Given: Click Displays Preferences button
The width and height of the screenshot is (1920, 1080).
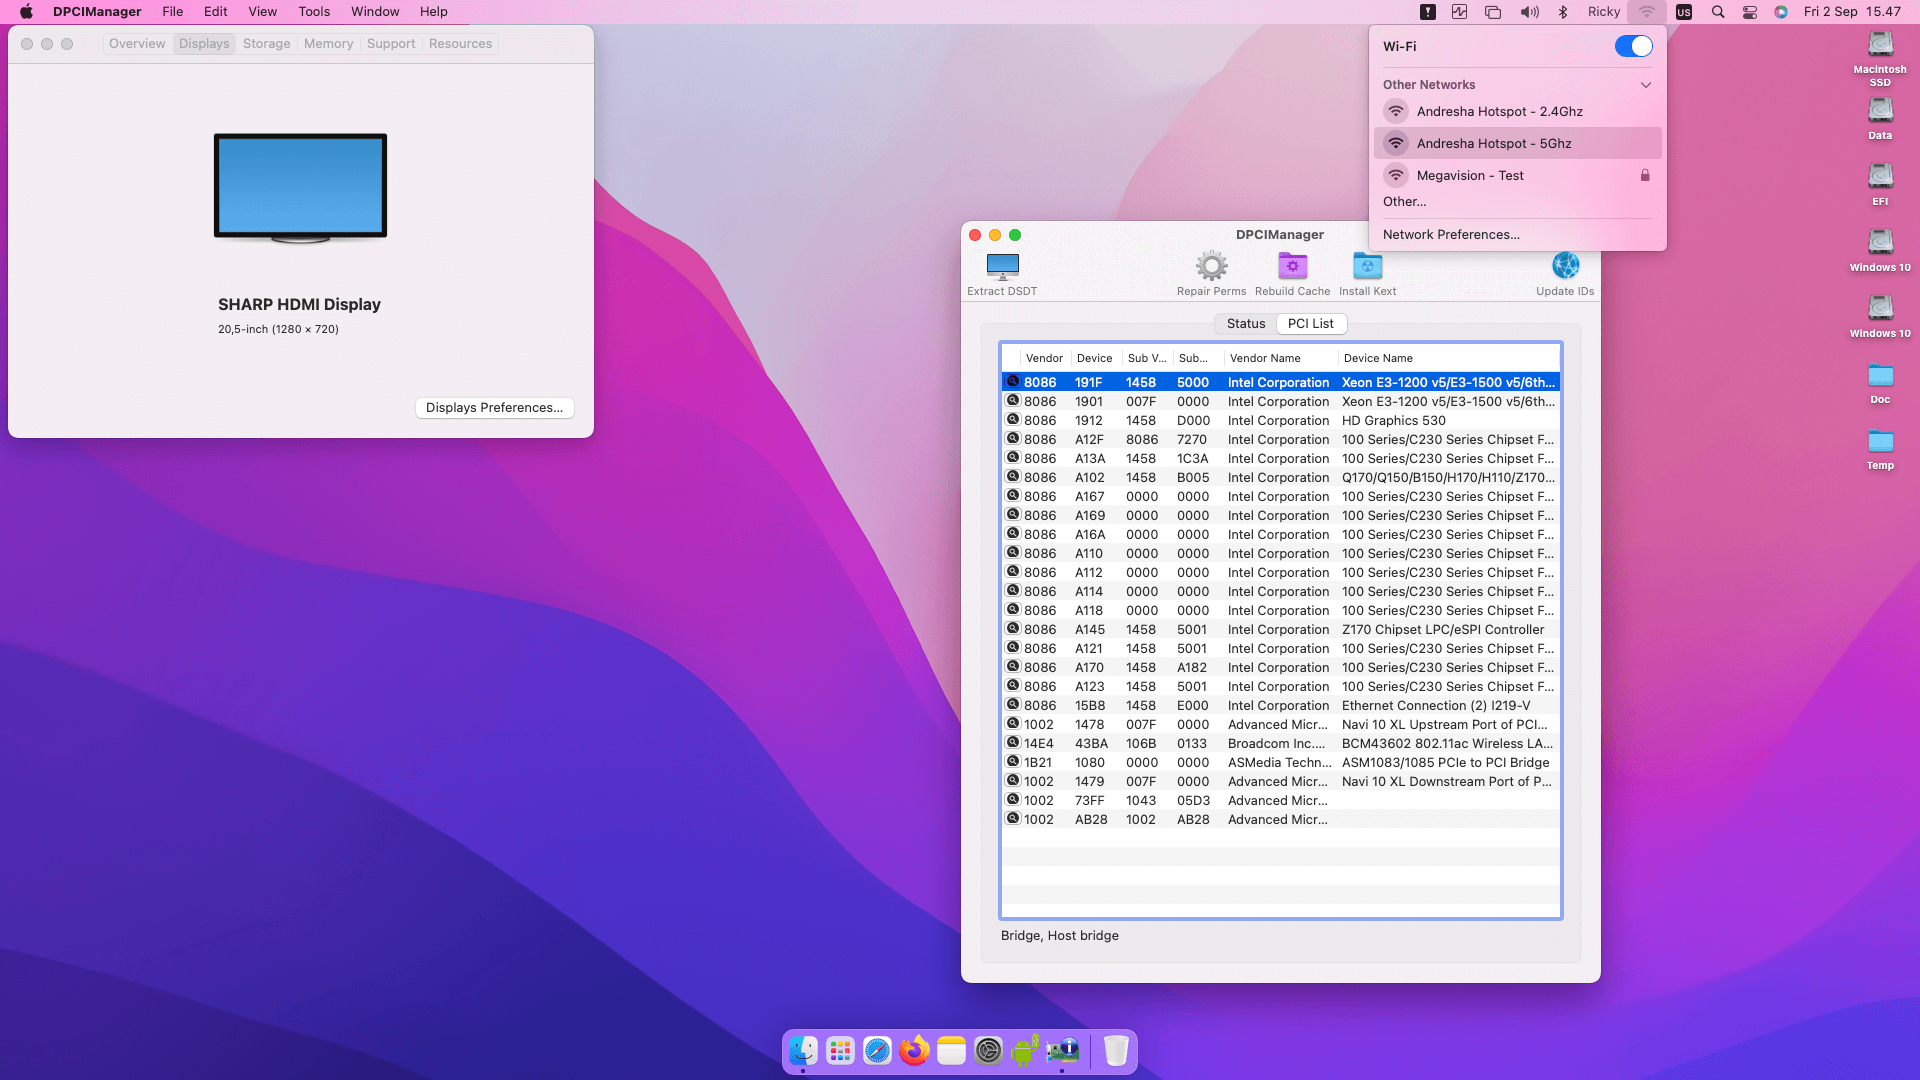Looking at the screenshot, I should point(494,407).
